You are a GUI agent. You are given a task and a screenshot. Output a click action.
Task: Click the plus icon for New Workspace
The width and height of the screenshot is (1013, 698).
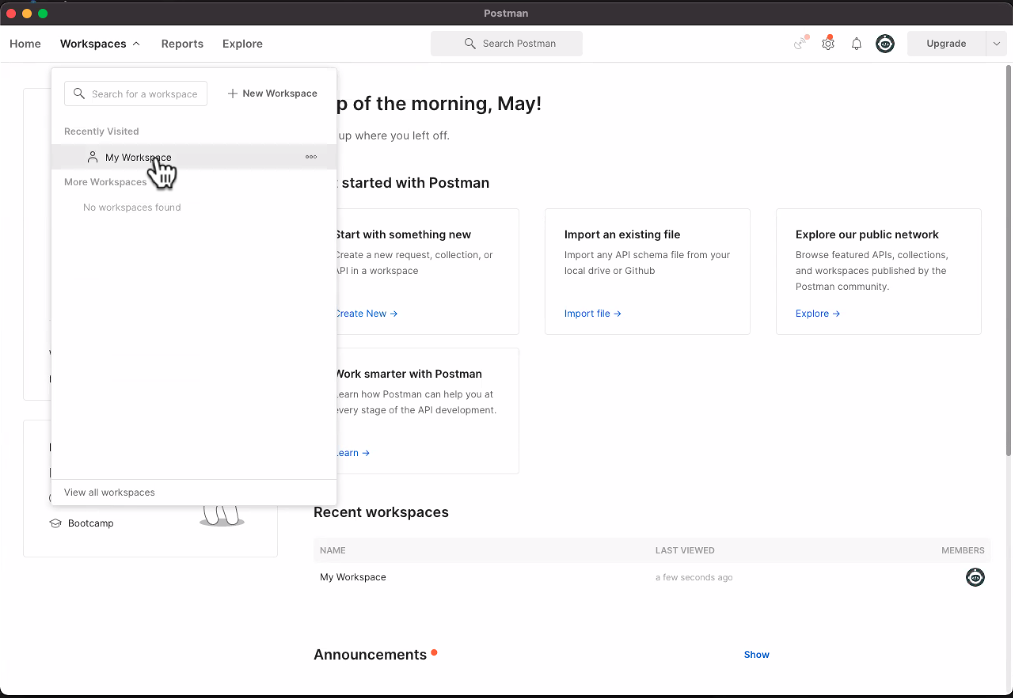tap(233, 94)
